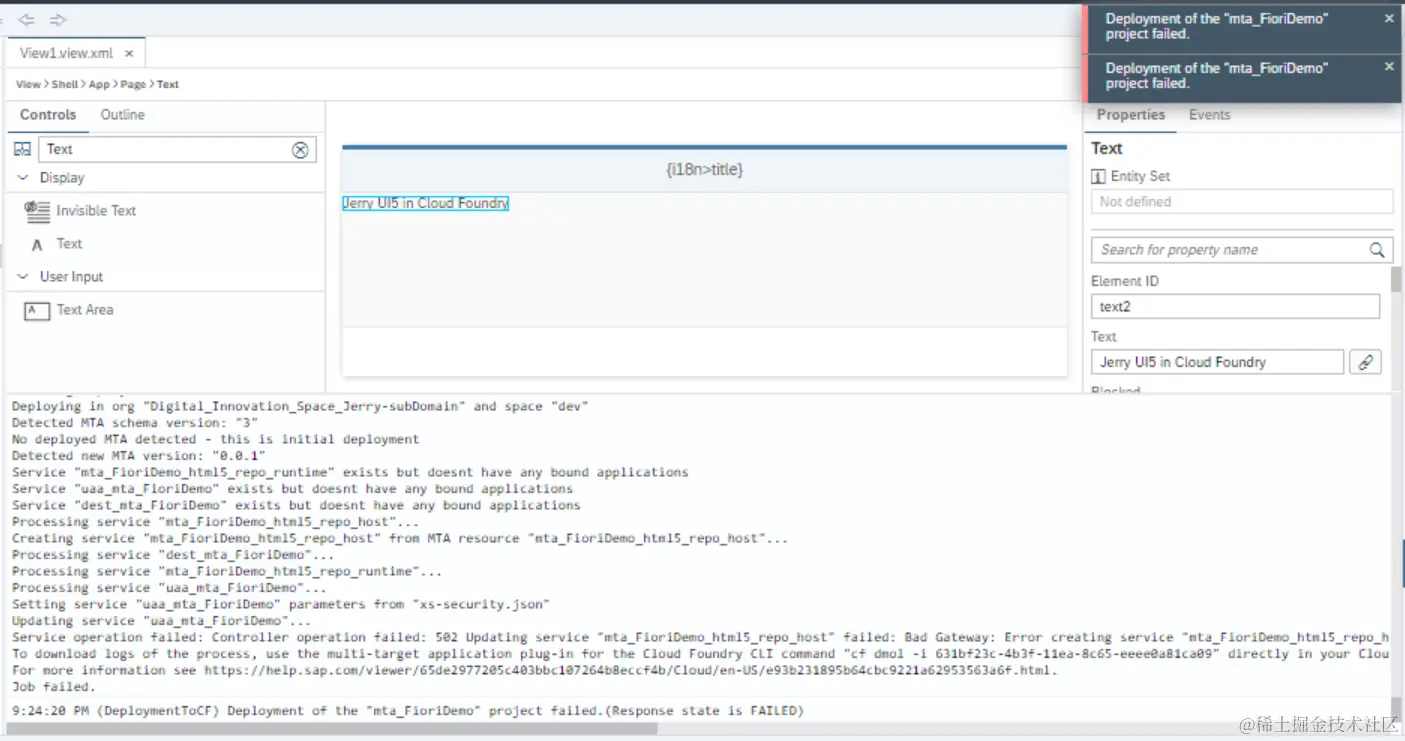Click Page in the breadcrumb

point(133,84)
